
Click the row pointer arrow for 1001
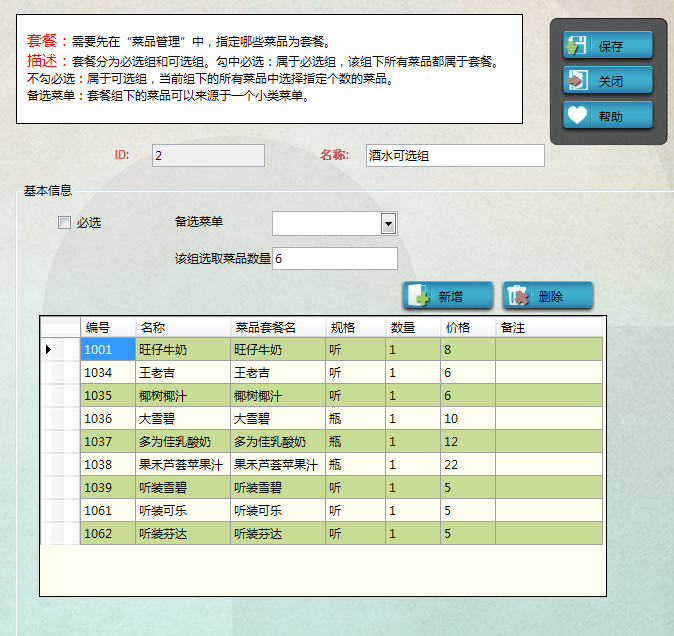click(x=49, y=349)
